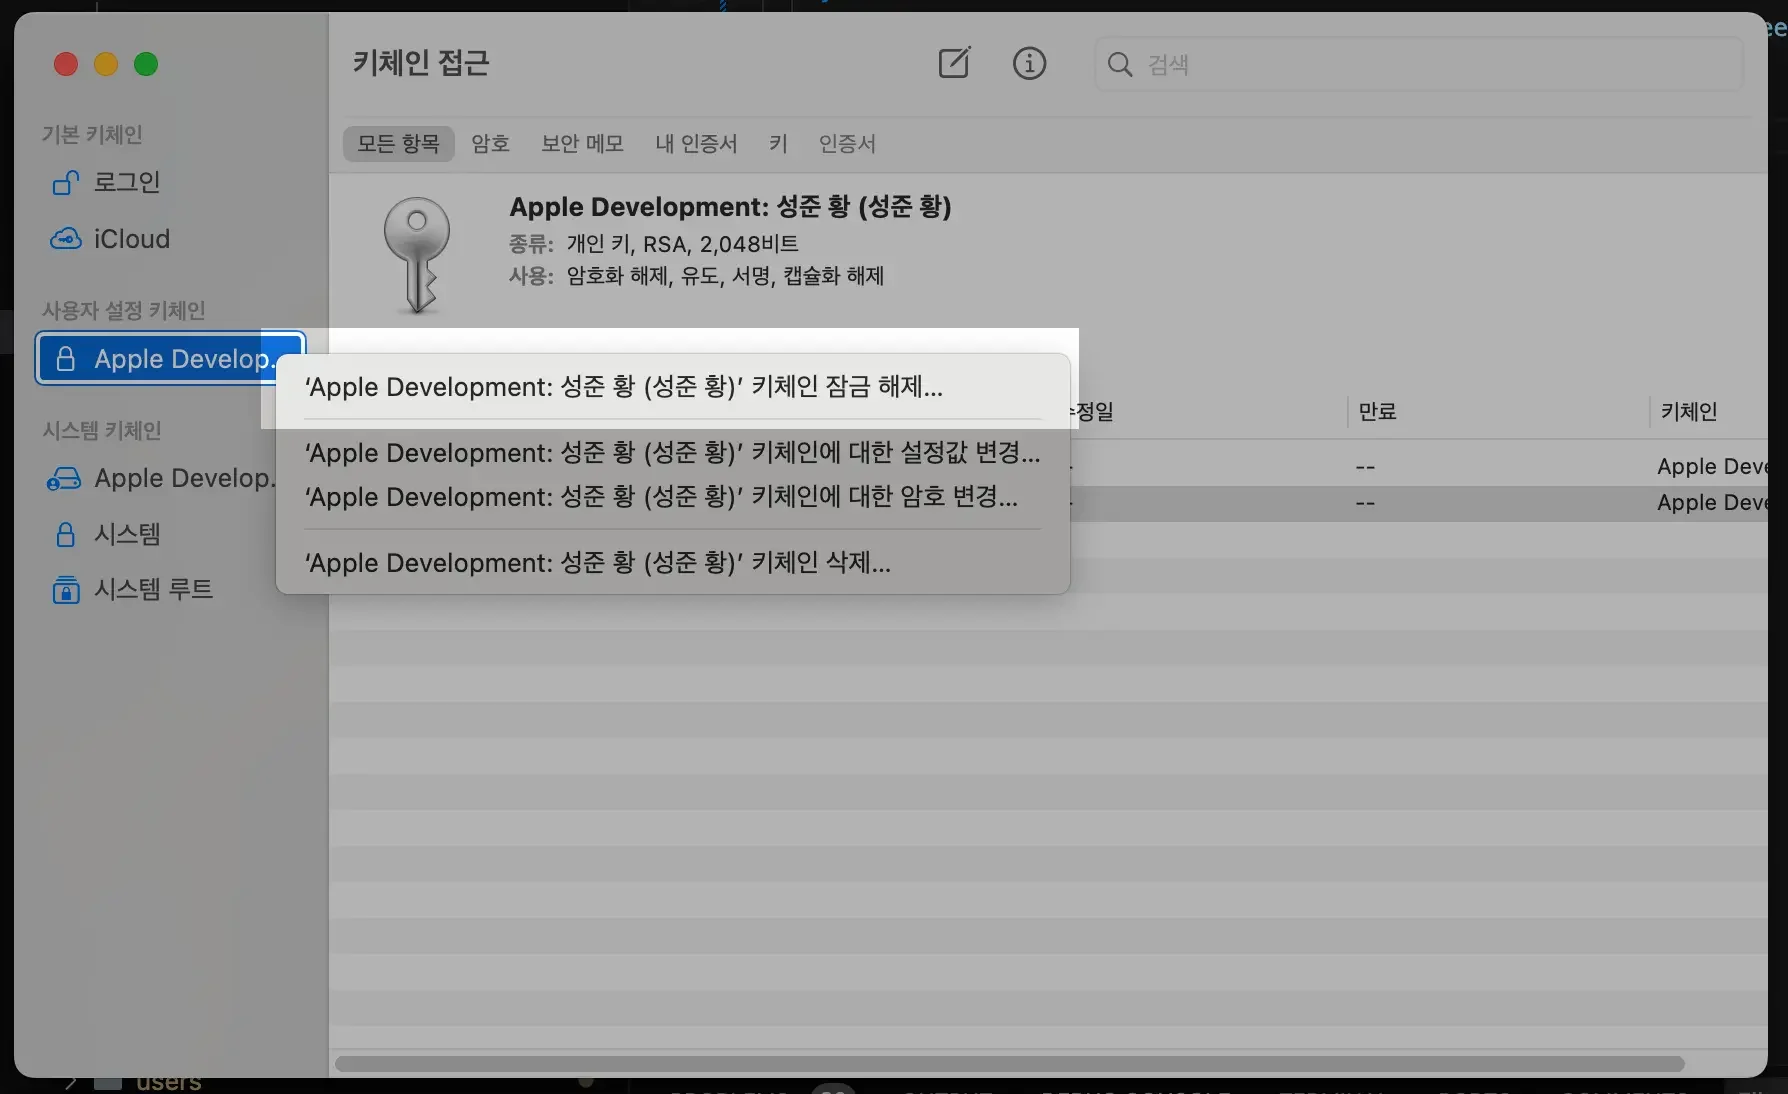Select the 로그인 keychain
This screenshot has height=1094, width=1788.
170,182
